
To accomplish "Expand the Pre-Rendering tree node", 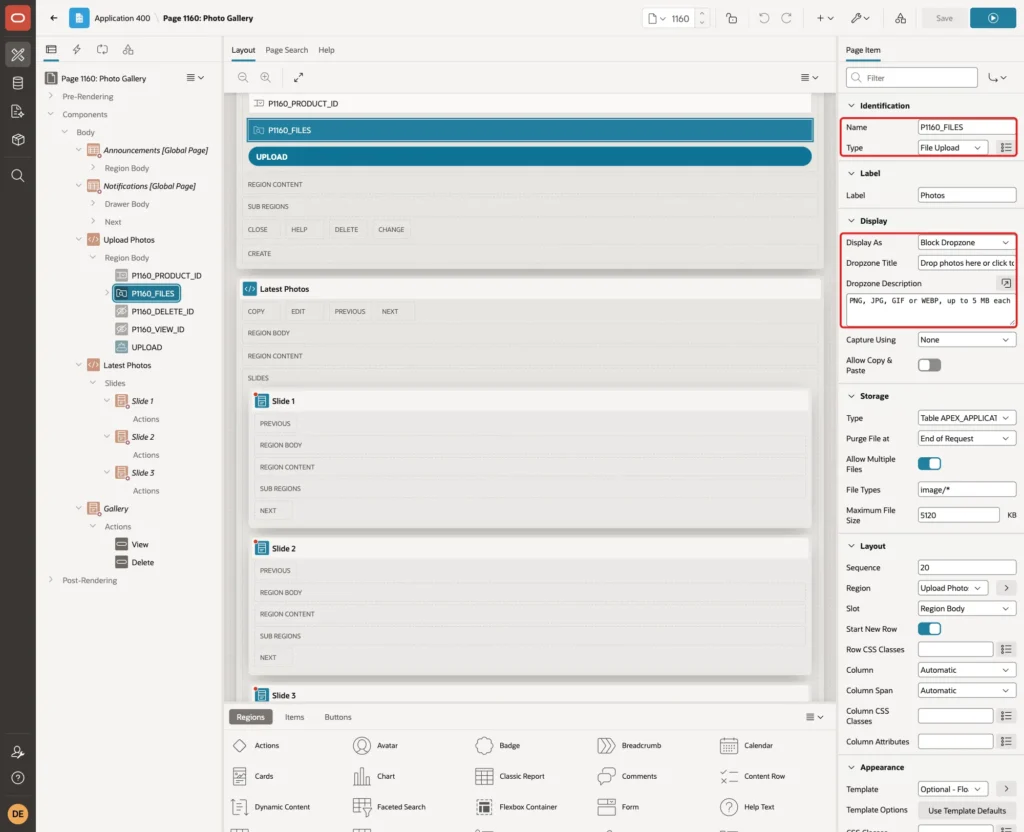I will coord(50,96).
